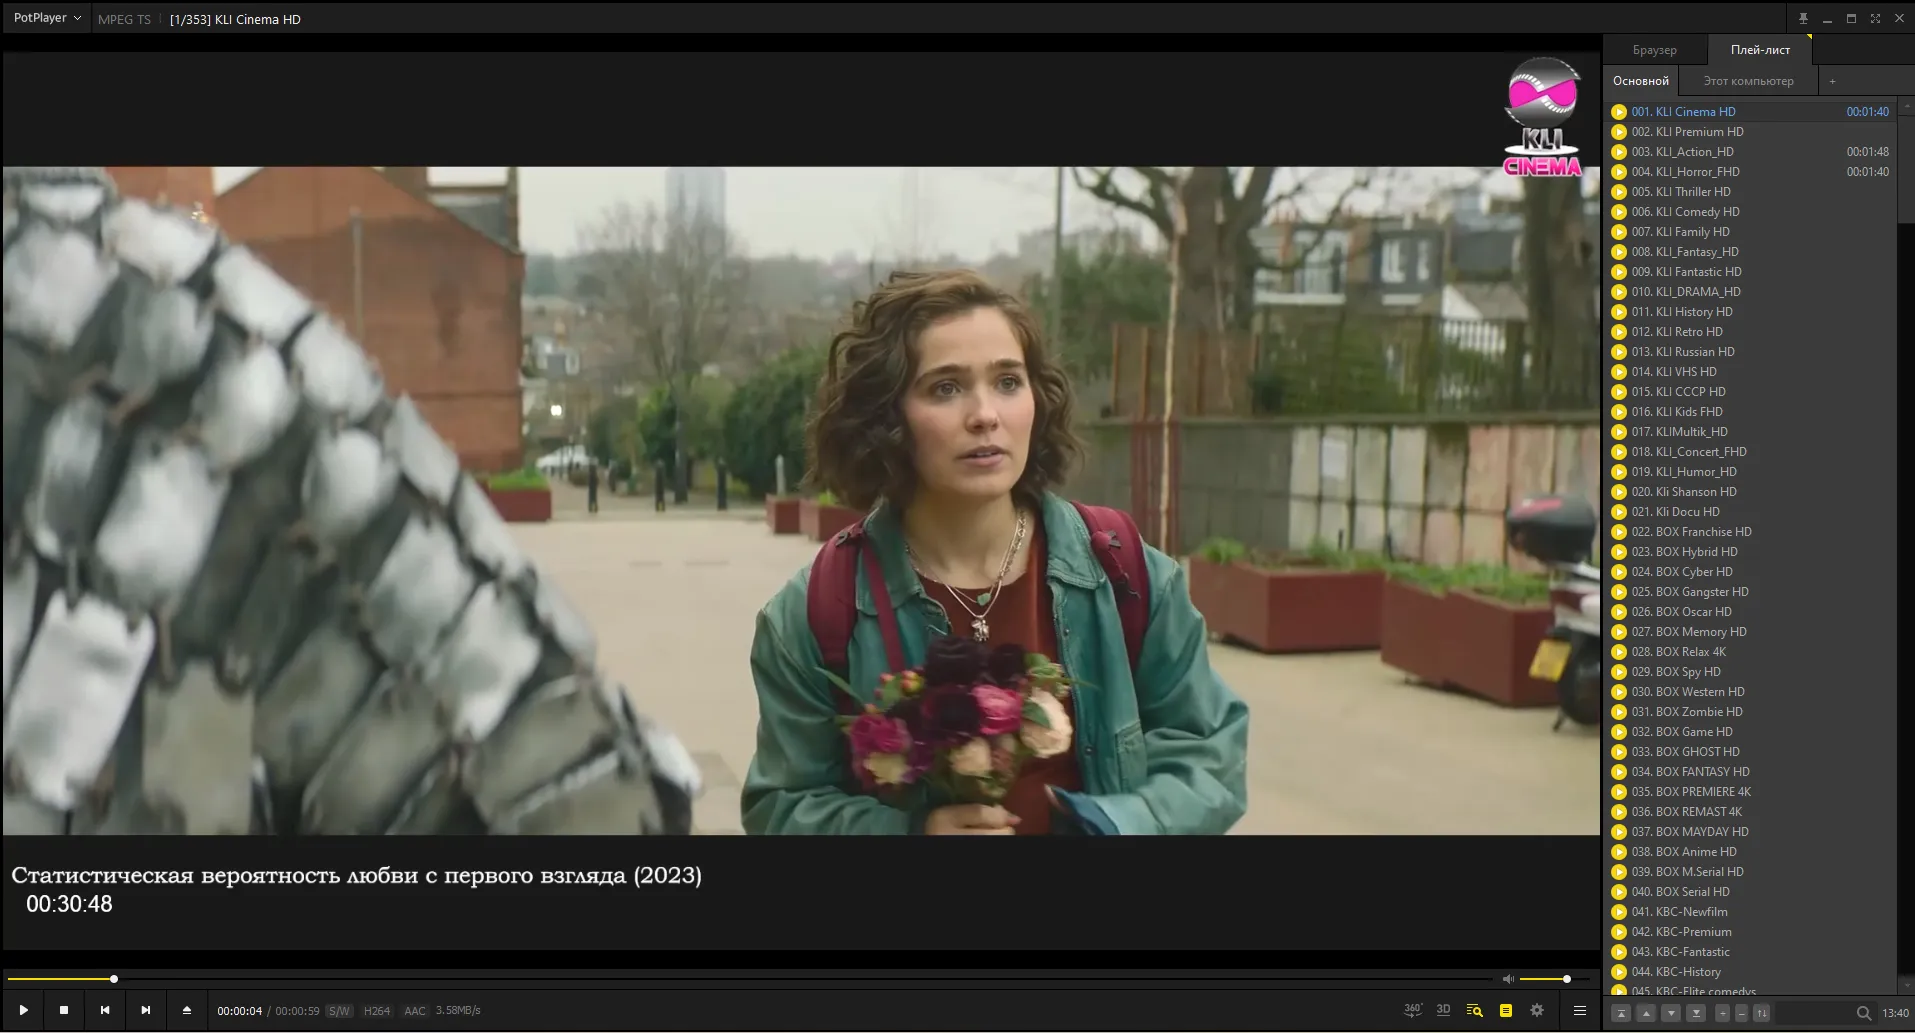Switch to the Плей-лист tab
The height and width of the screenshot is (1033, 1915).
[x=1760, y=50]
